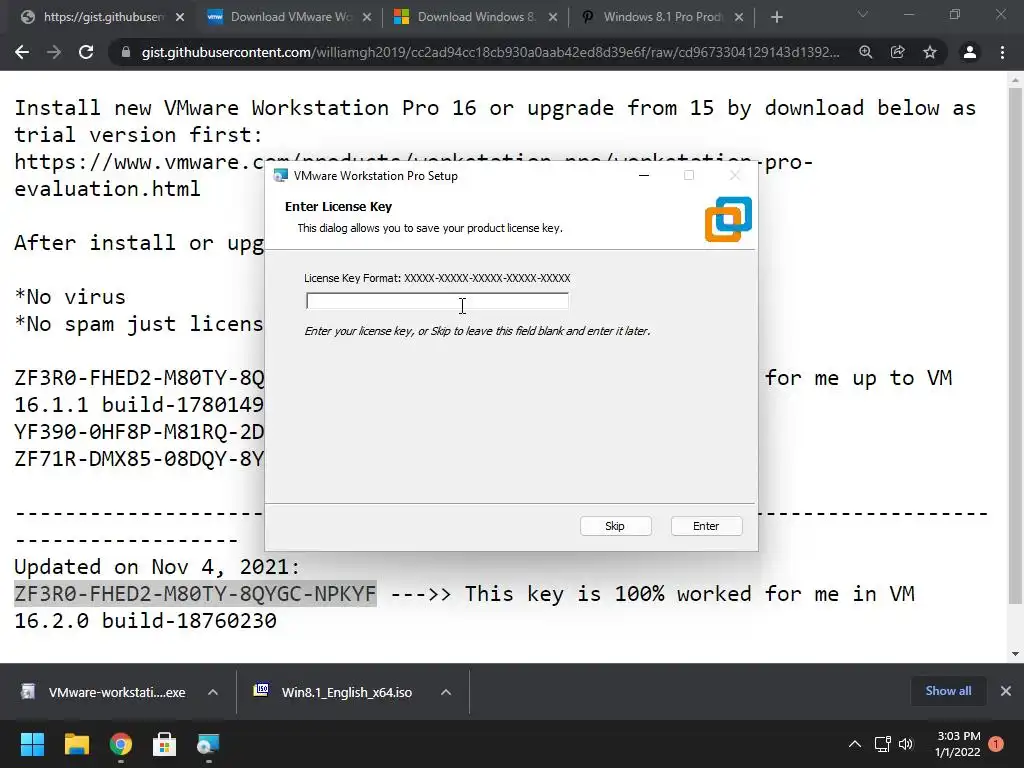Open a new browser tab

click(x=776, y=17)
